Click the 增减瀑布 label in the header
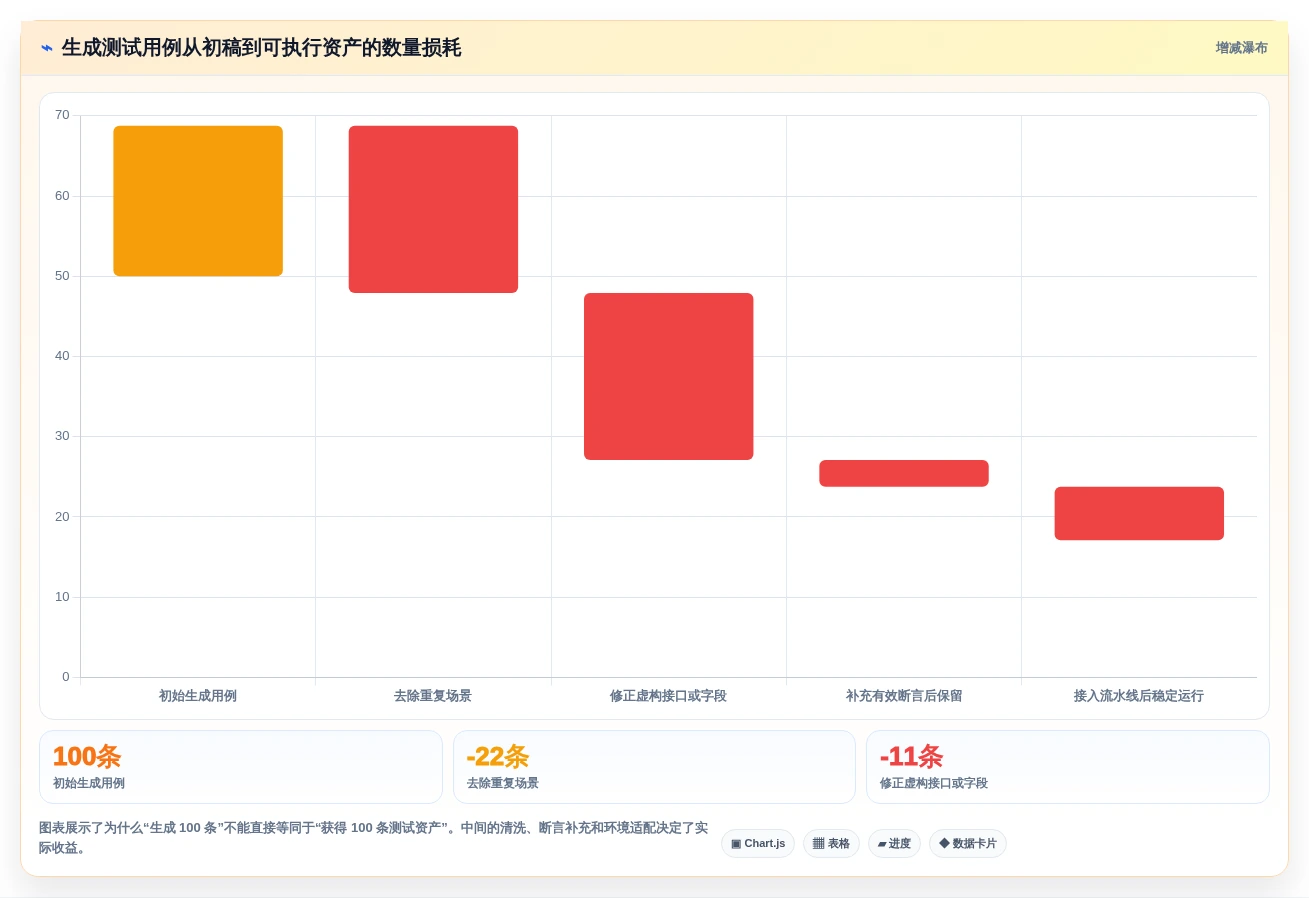Screen dimensions: 1309x898 pyautogui.click(x=1241, y=48)
